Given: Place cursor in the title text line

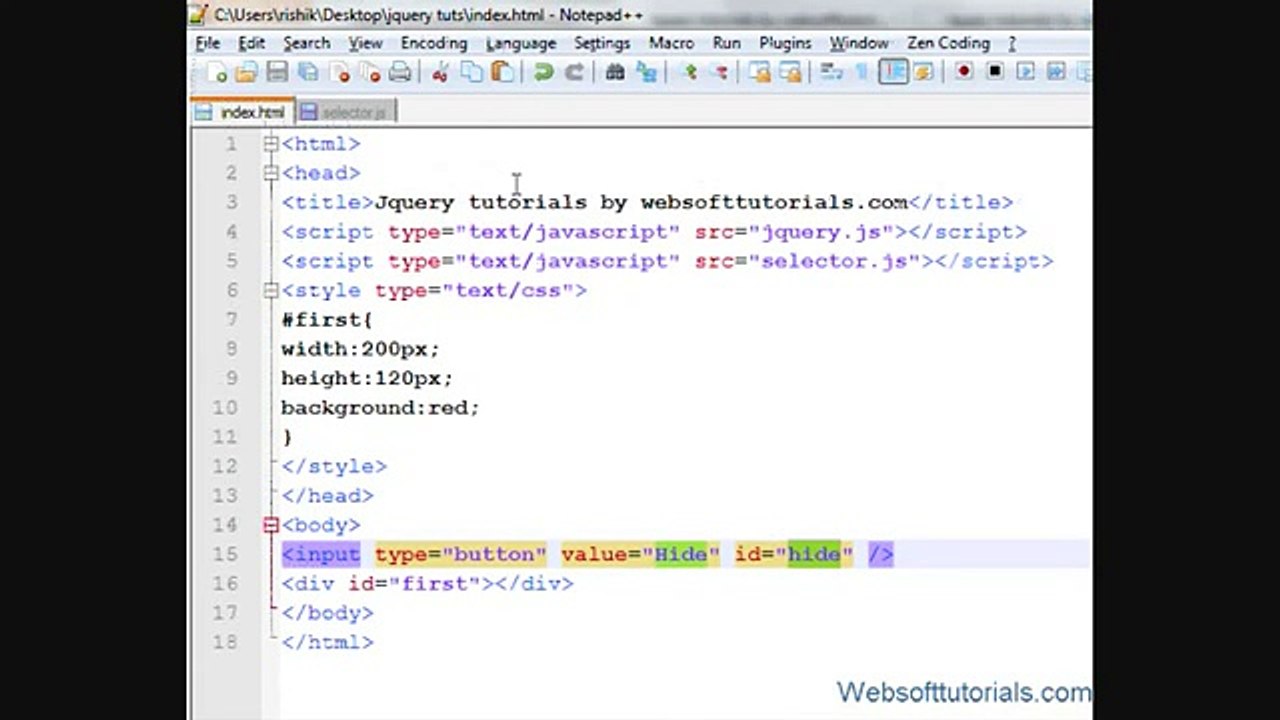Looking at the screenshot, I should click(x=647, y=202).
